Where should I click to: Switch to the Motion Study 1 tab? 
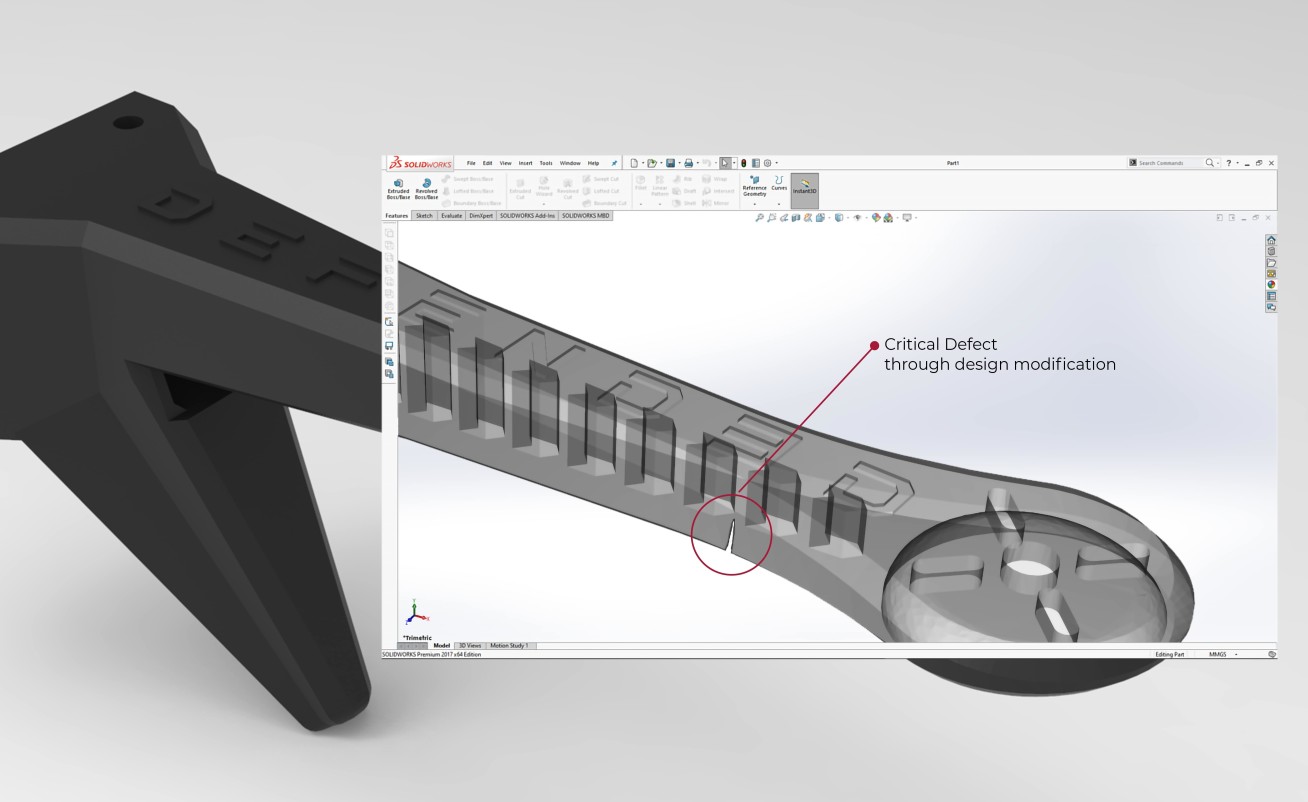click(511, 646)
